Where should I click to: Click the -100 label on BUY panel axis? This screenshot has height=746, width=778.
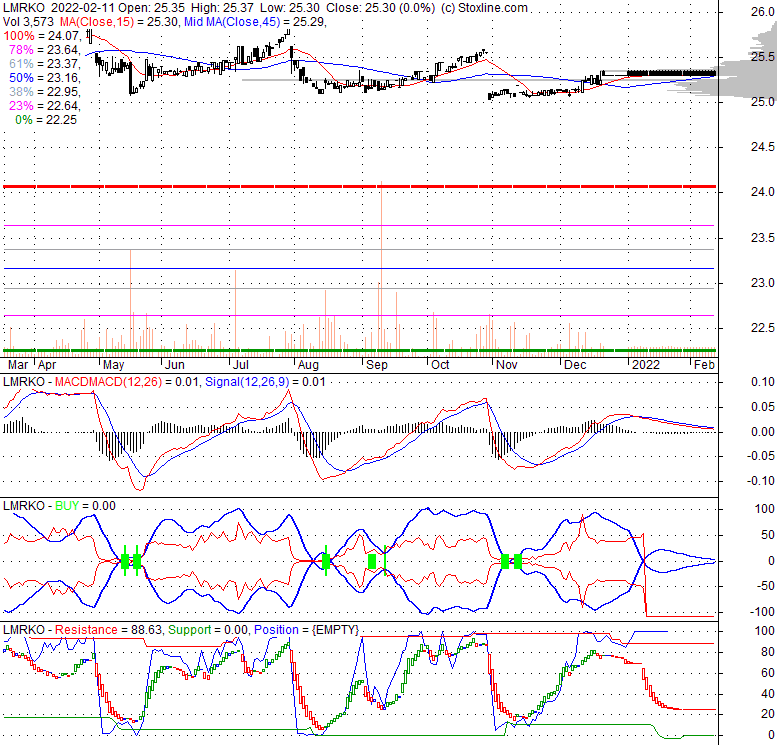(x=761, y=611)
